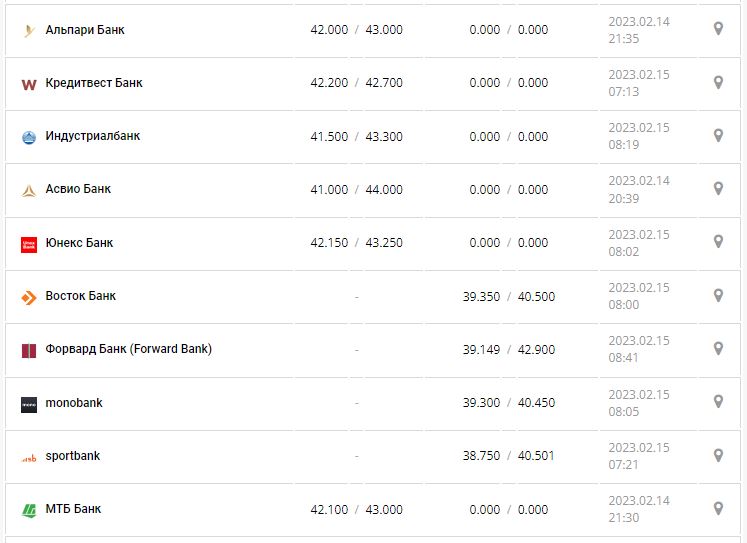
Task: Click the monobank black logo icon
Action: tap(28, 404)
